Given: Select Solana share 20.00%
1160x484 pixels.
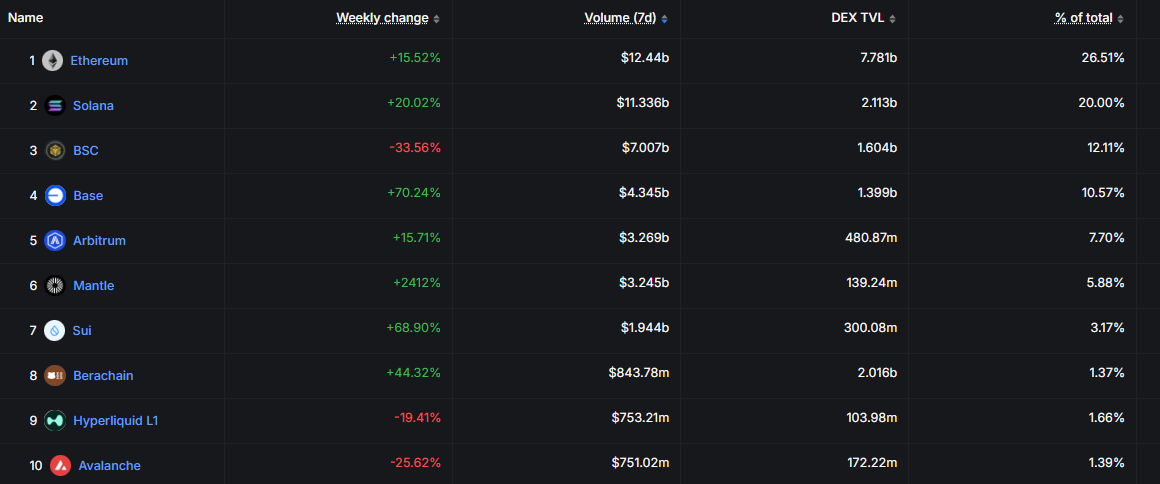Looking at the screenshot, I should click(1102, 103).
